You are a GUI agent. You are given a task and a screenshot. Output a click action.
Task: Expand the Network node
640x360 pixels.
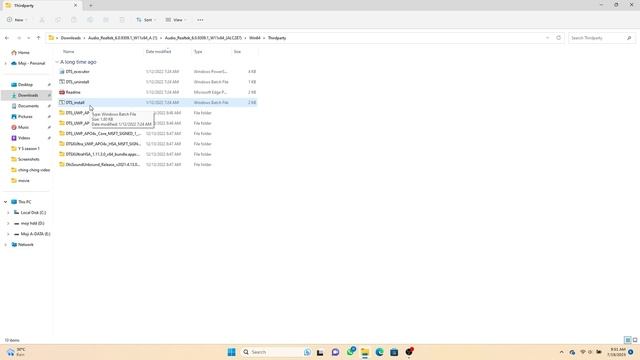[x=5, y=244]
